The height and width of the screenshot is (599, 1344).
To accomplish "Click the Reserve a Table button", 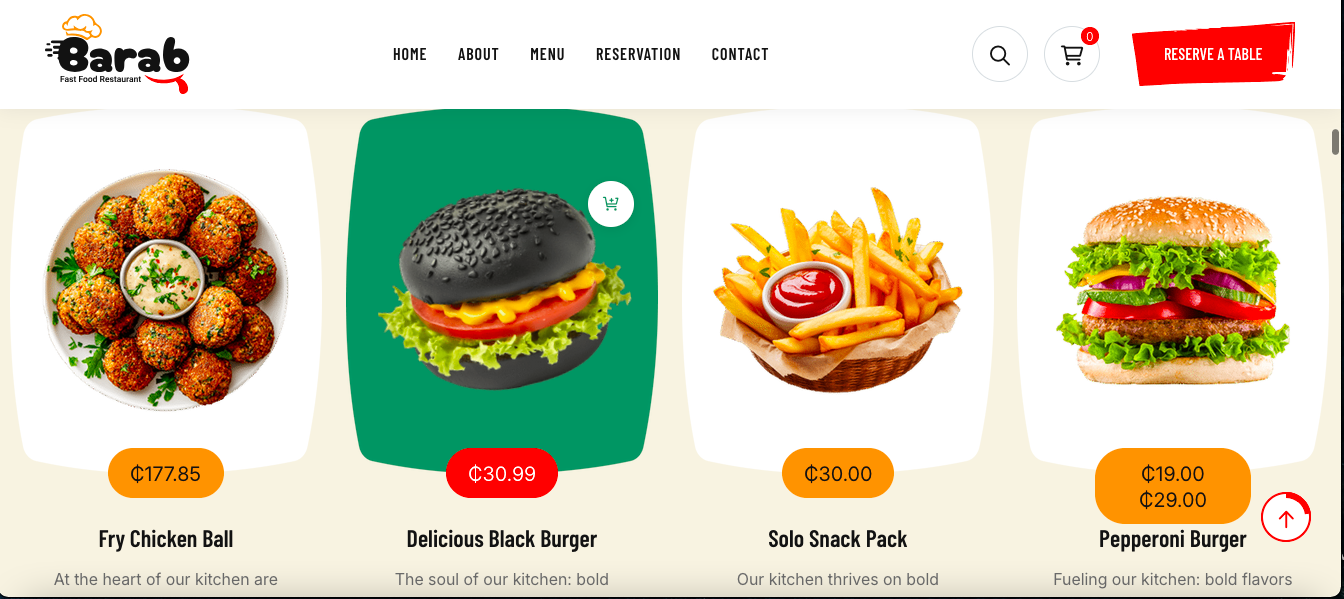I will click(x=1213, y=54).
